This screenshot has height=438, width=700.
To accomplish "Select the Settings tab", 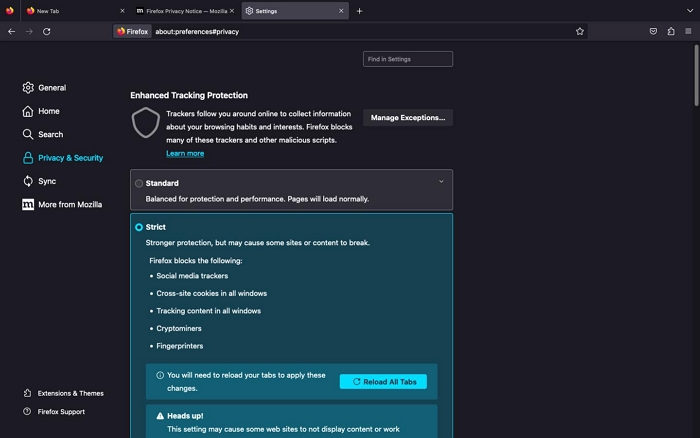I will 295,11.
